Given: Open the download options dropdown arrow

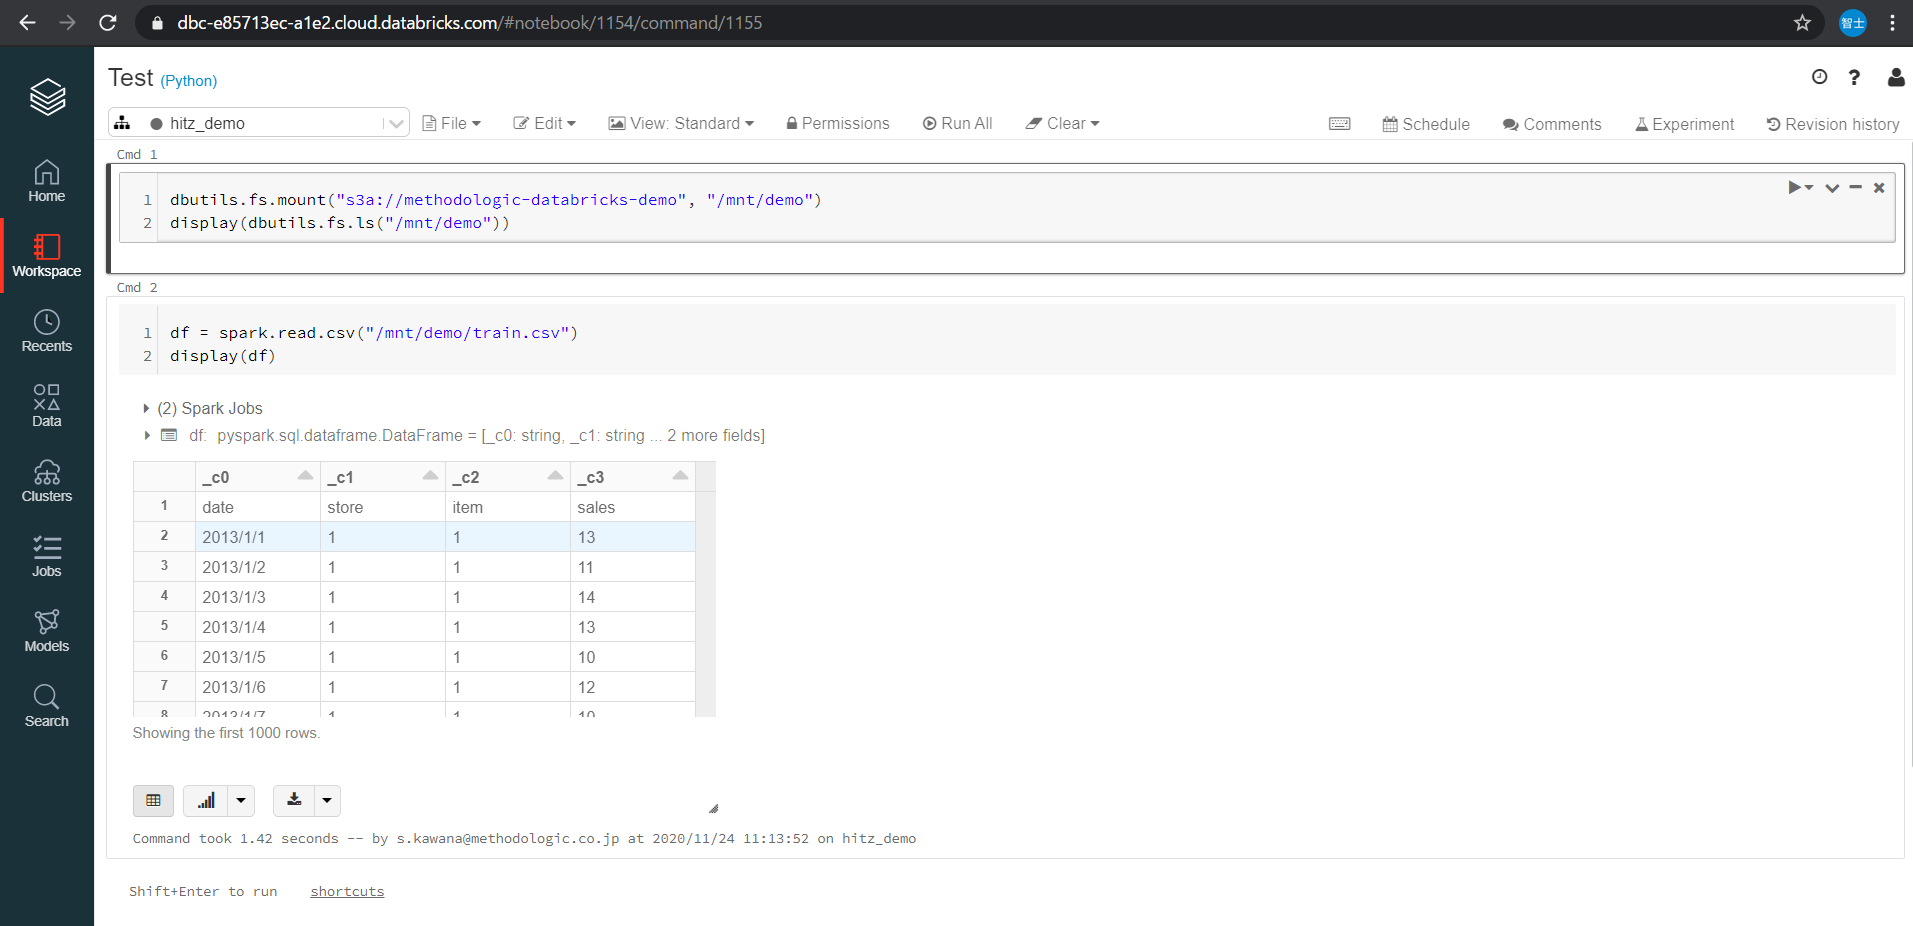Looking at the screenshot, I should coord(327,800).
